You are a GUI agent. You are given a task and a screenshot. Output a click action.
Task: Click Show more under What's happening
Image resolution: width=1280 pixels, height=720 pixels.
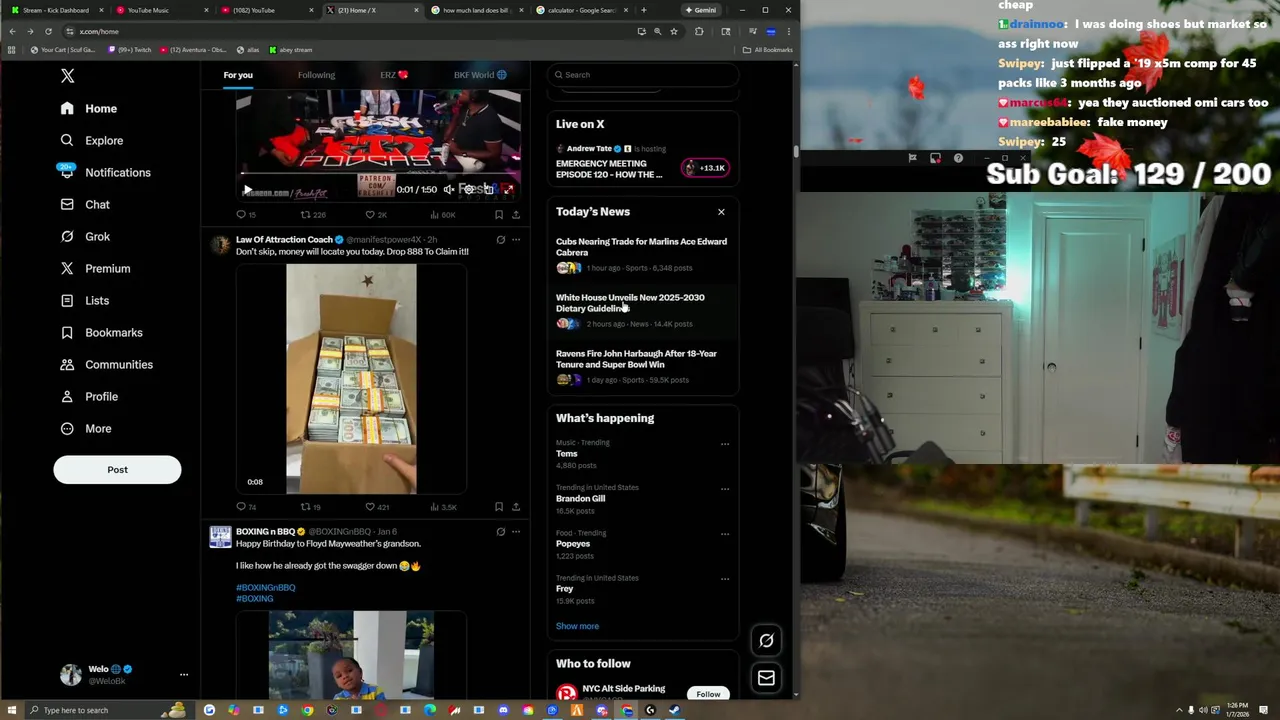click(577, 626)
